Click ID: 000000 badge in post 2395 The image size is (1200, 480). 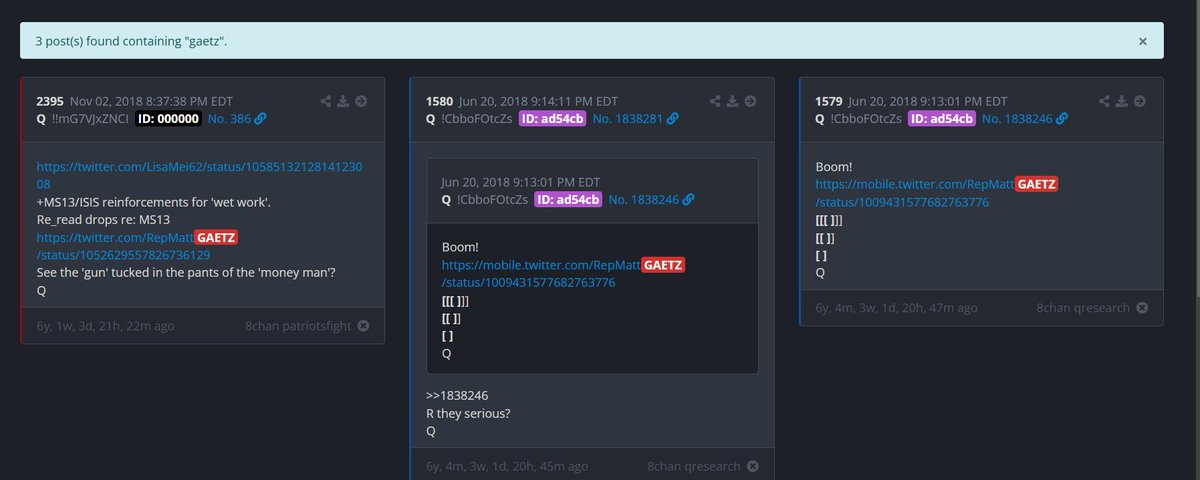click(x=167, y=118)
